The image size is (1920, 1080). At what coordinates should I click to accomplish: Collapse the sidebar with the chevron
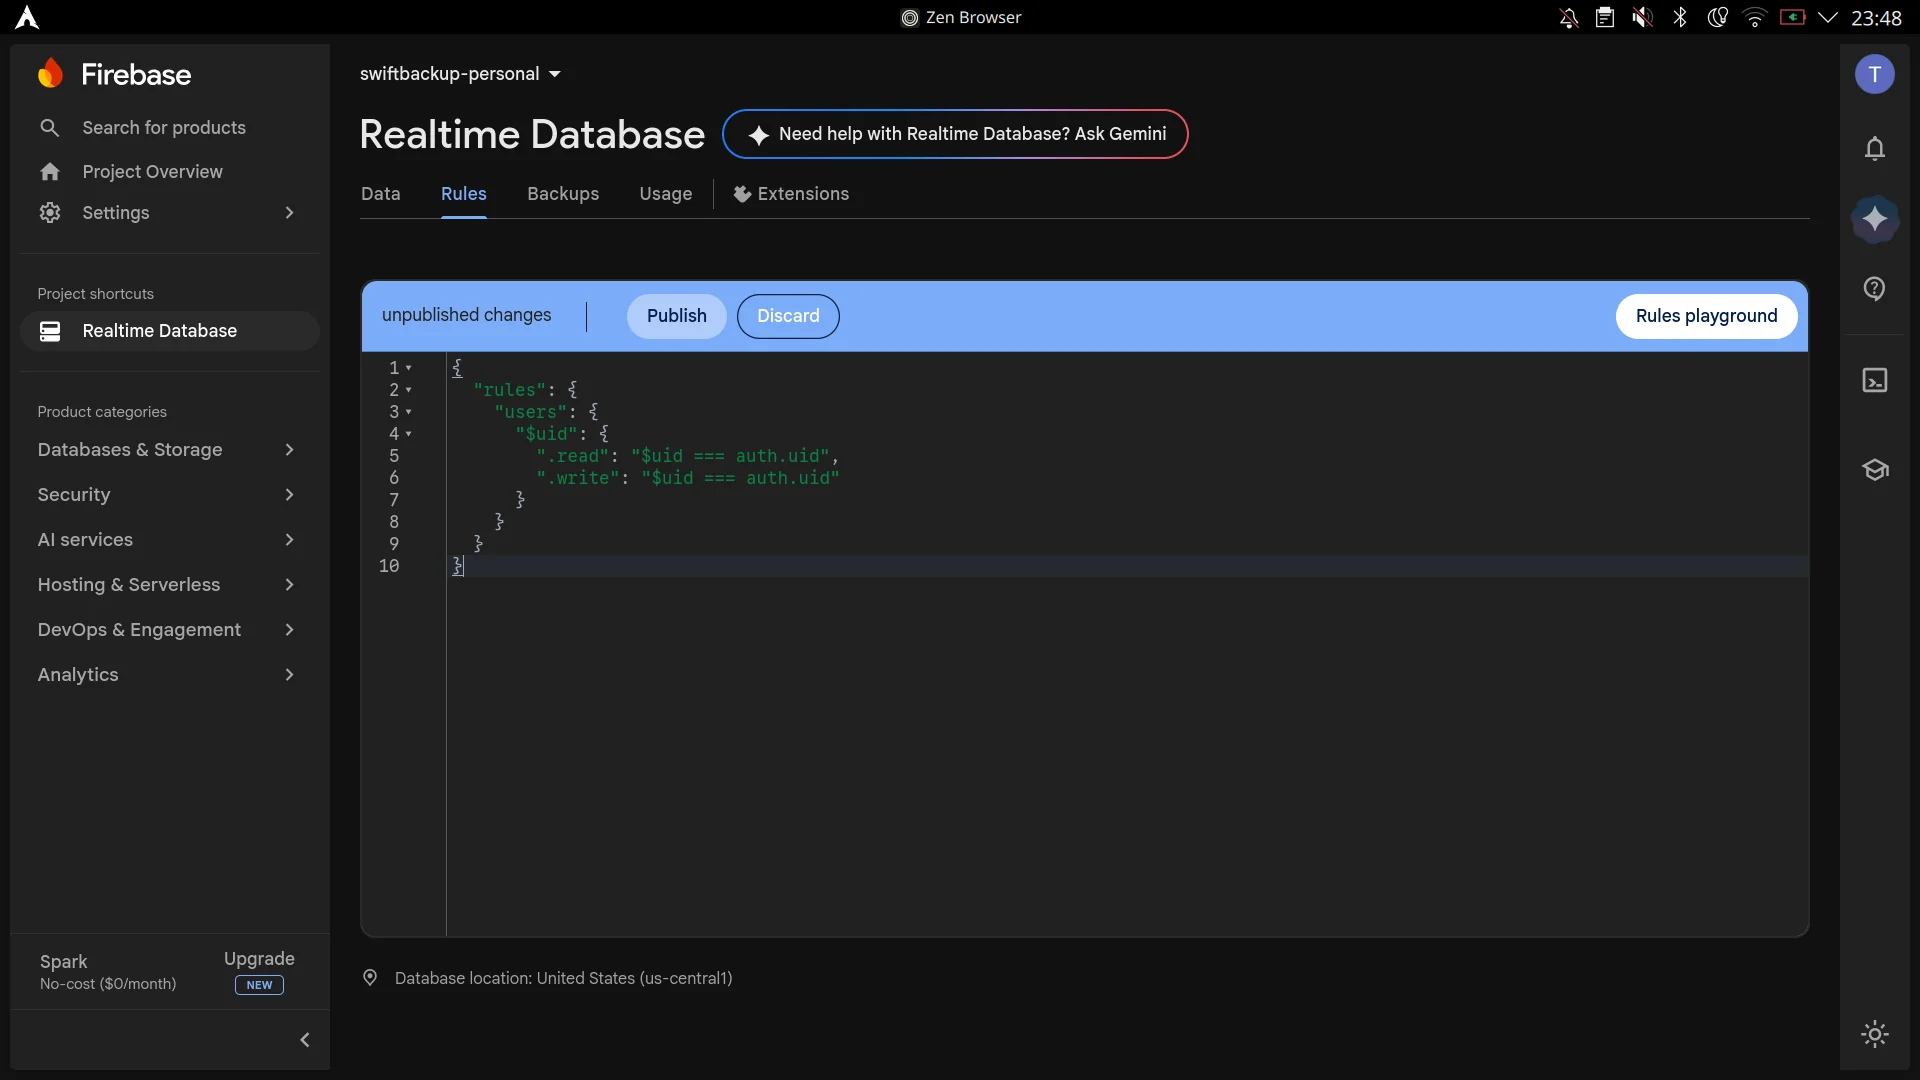click(x=305, y=1040)
